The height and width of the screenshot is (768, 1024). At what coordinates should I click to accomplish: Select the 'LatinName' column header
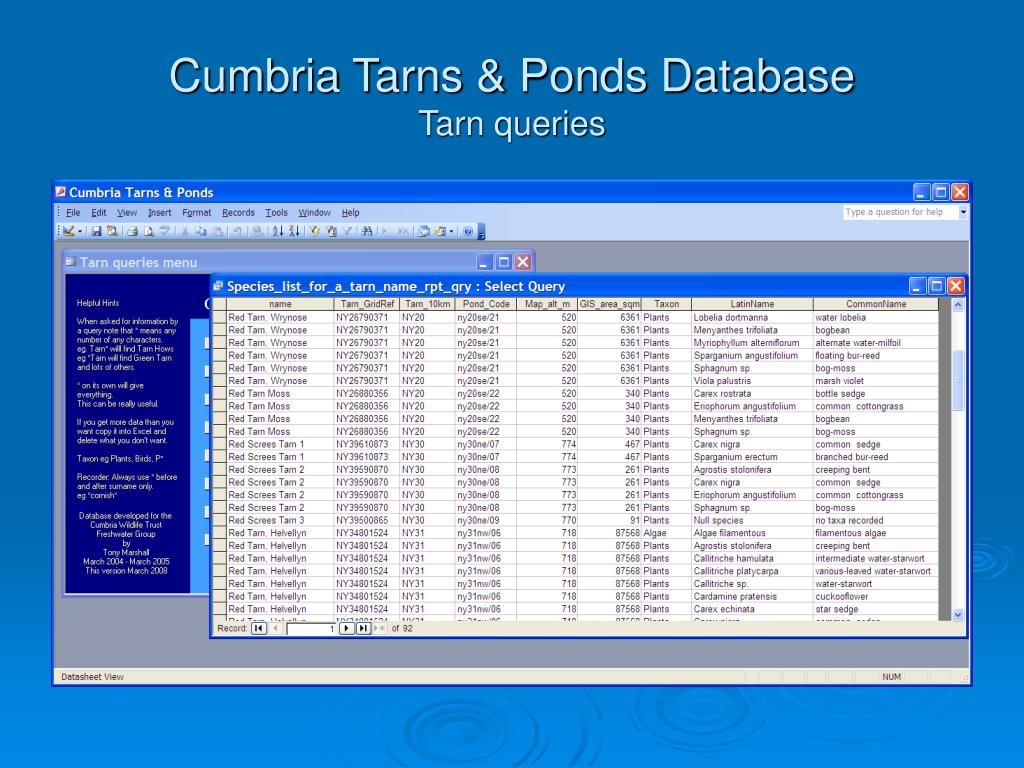pyautogui.click(x=752, y=304)
